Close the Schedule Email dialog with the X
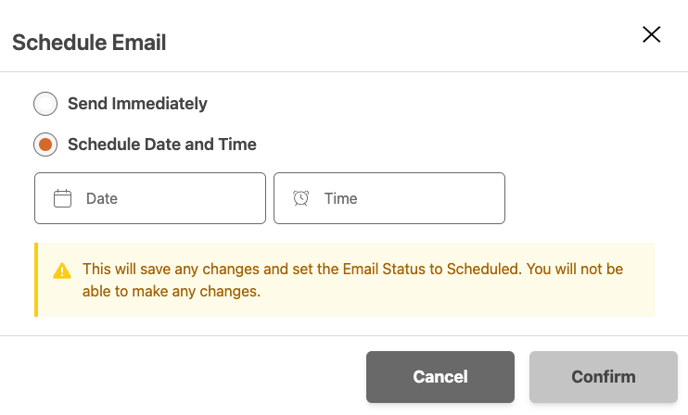Image resolution: width=688 pixels, height=415 pixels. tap(651, 34)
